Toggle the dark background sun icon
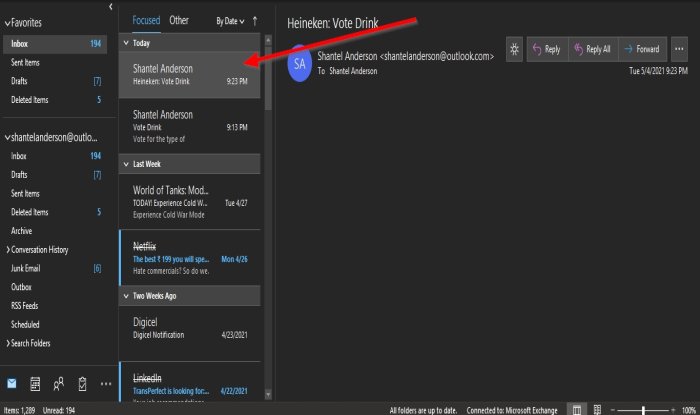This screenshot has width=700, height=415. (514, 49)
